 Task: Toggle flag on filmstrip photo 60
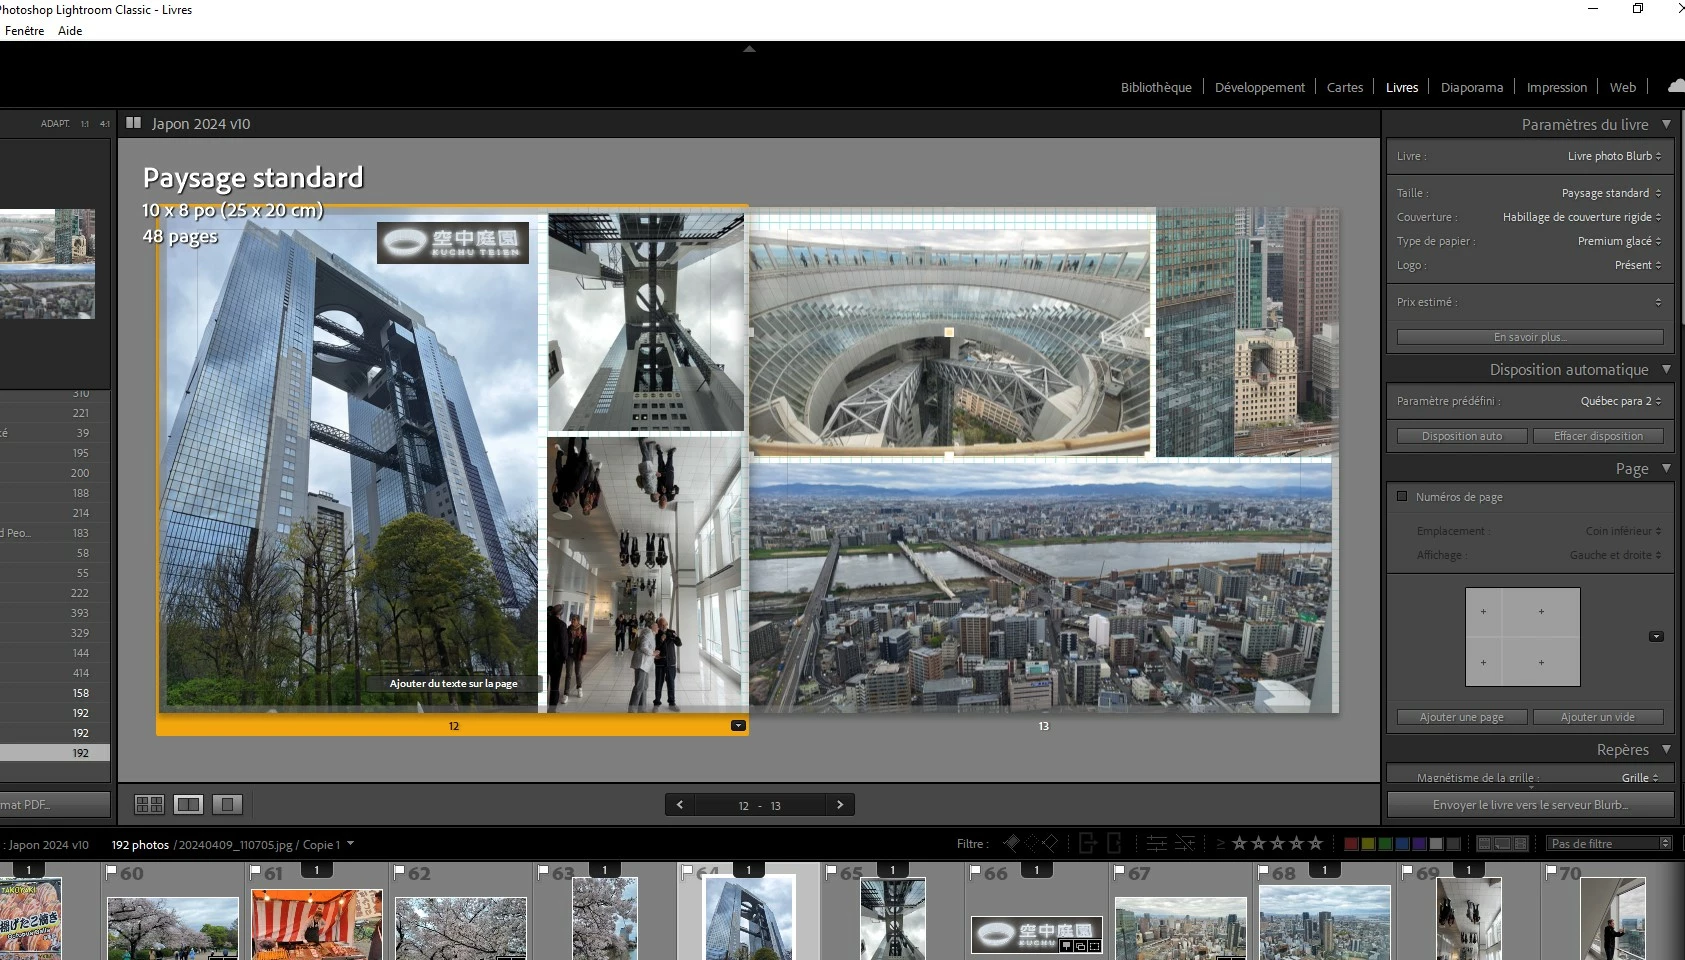pos(112,872)
